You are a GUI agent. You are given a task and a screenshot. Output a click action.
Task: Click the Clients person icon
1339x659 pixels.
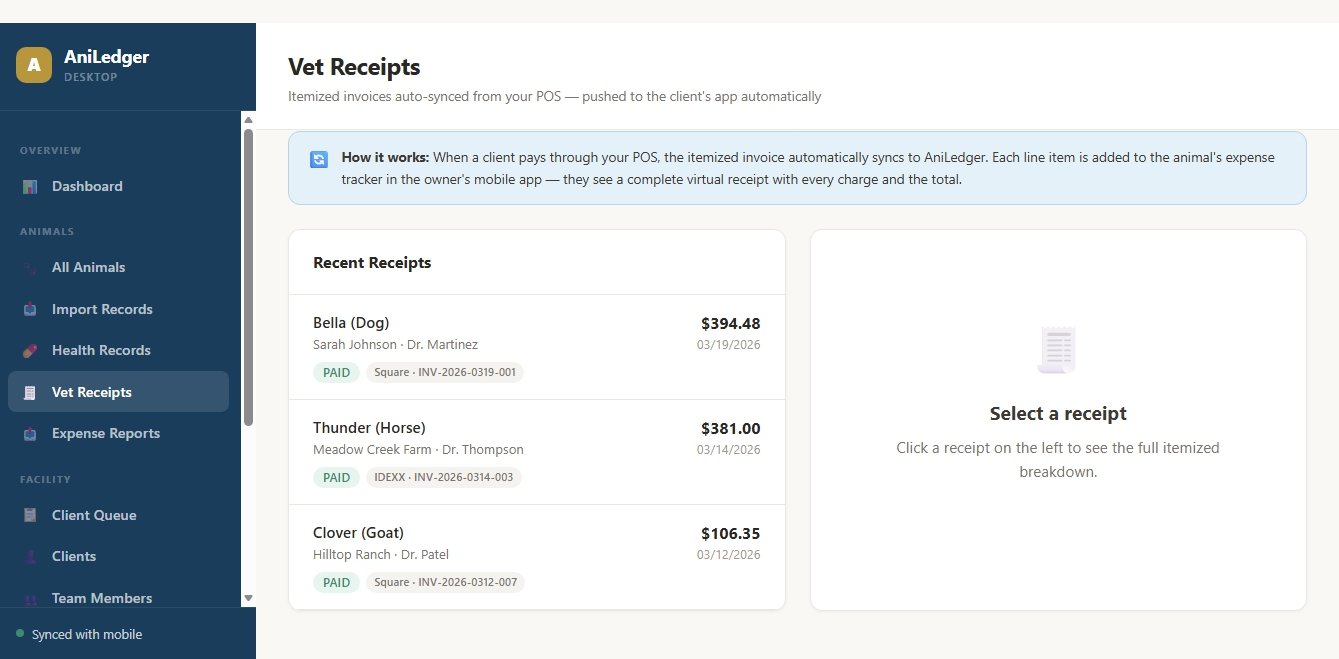coord(30,557)
